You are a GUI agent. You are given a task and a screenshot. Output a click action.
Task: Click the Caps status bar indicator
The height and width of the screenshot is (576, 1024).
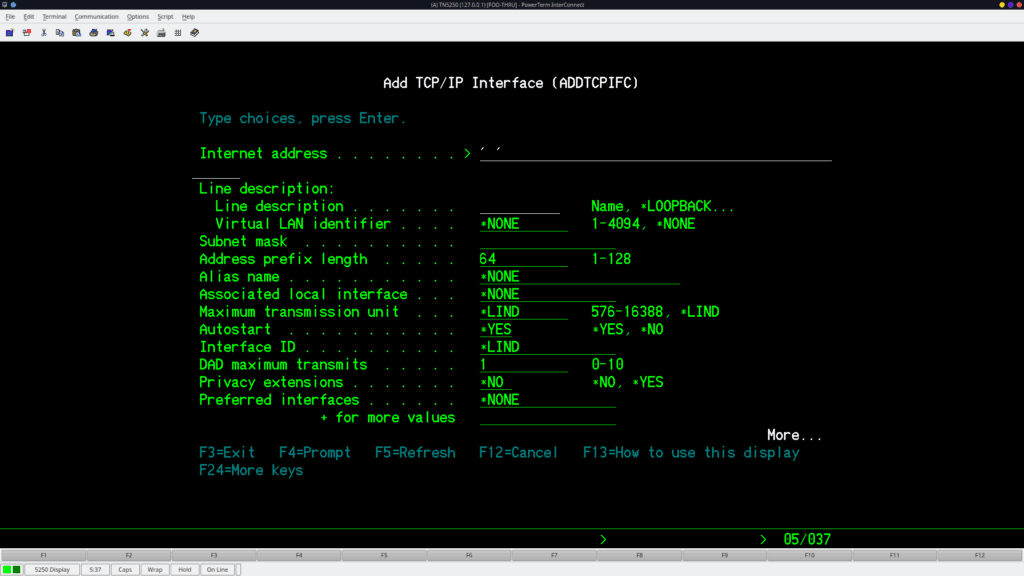125,569
